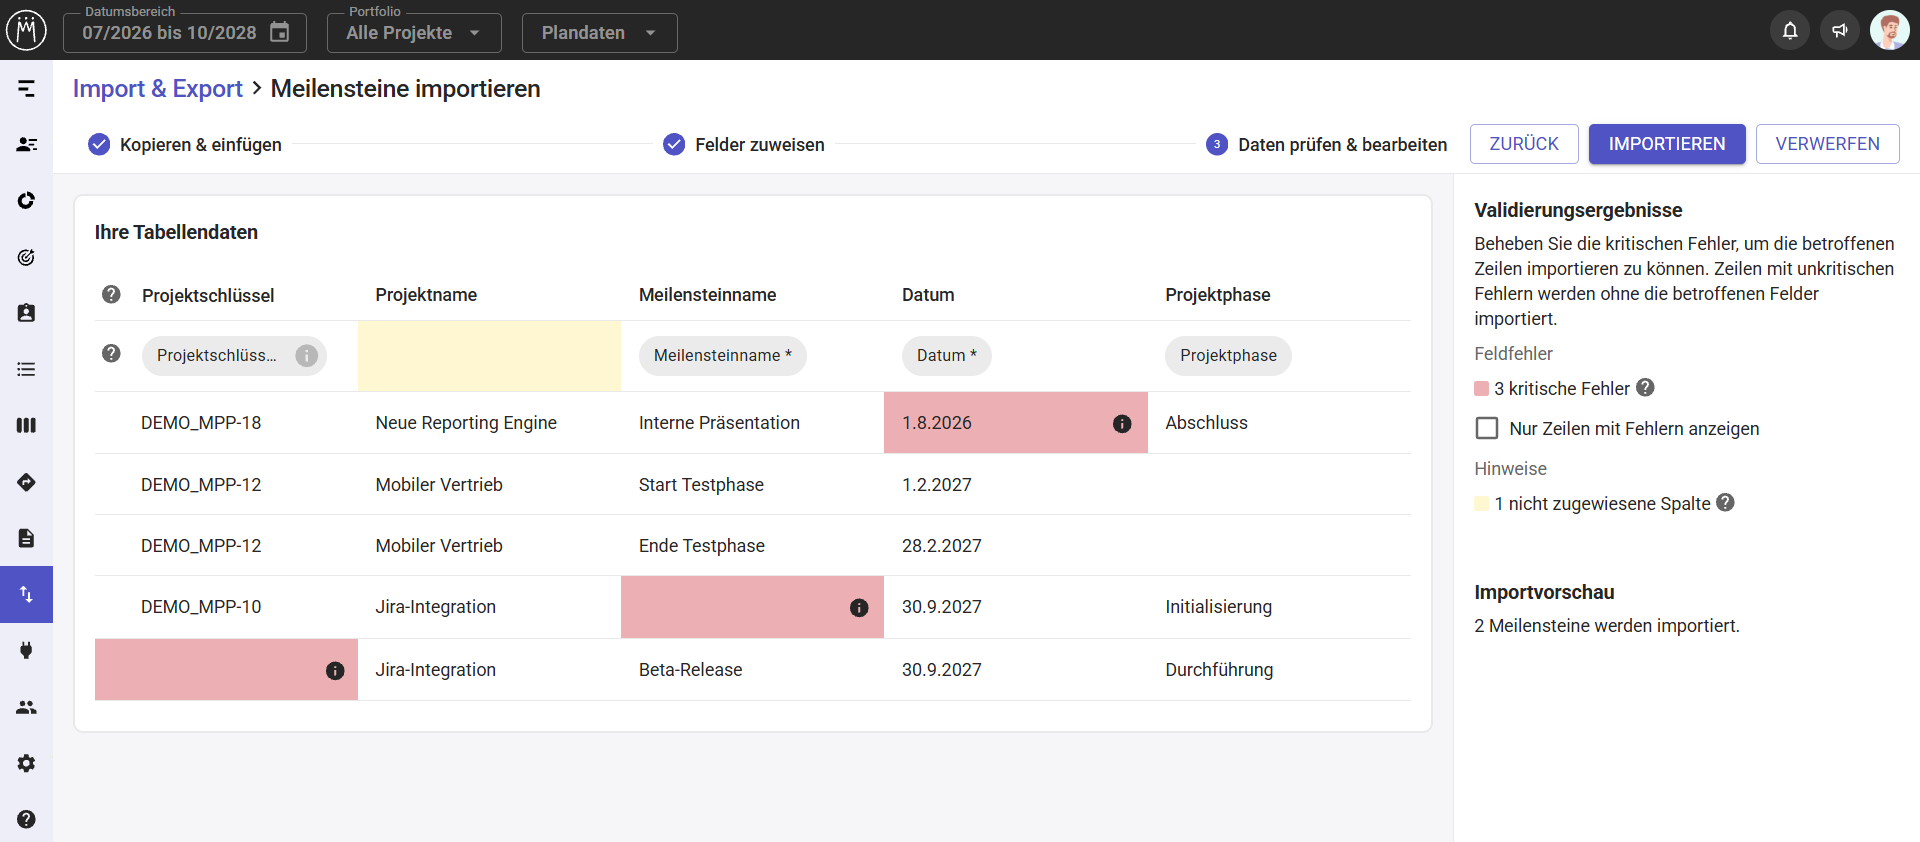1920x842 pixels.
Task: Click info icon in empty Projektschlüssel cell
Action: click(335, 671)
